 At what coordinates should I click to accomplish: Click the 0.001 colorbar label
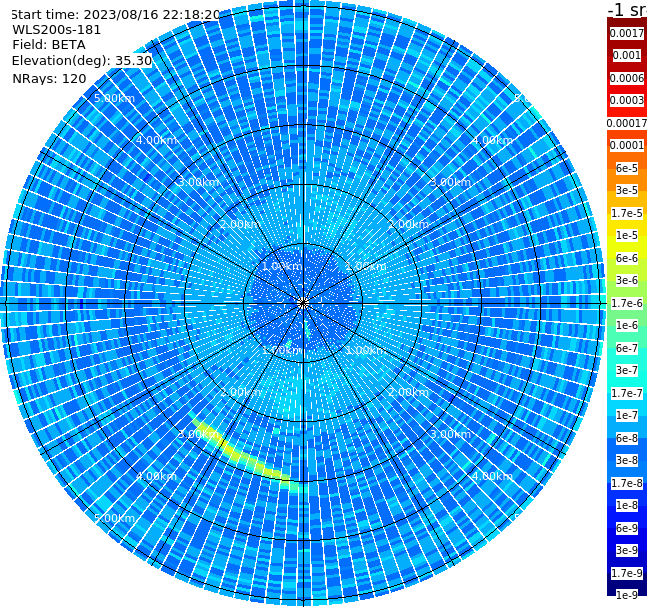pyautogui.click(x=627, y=55)
